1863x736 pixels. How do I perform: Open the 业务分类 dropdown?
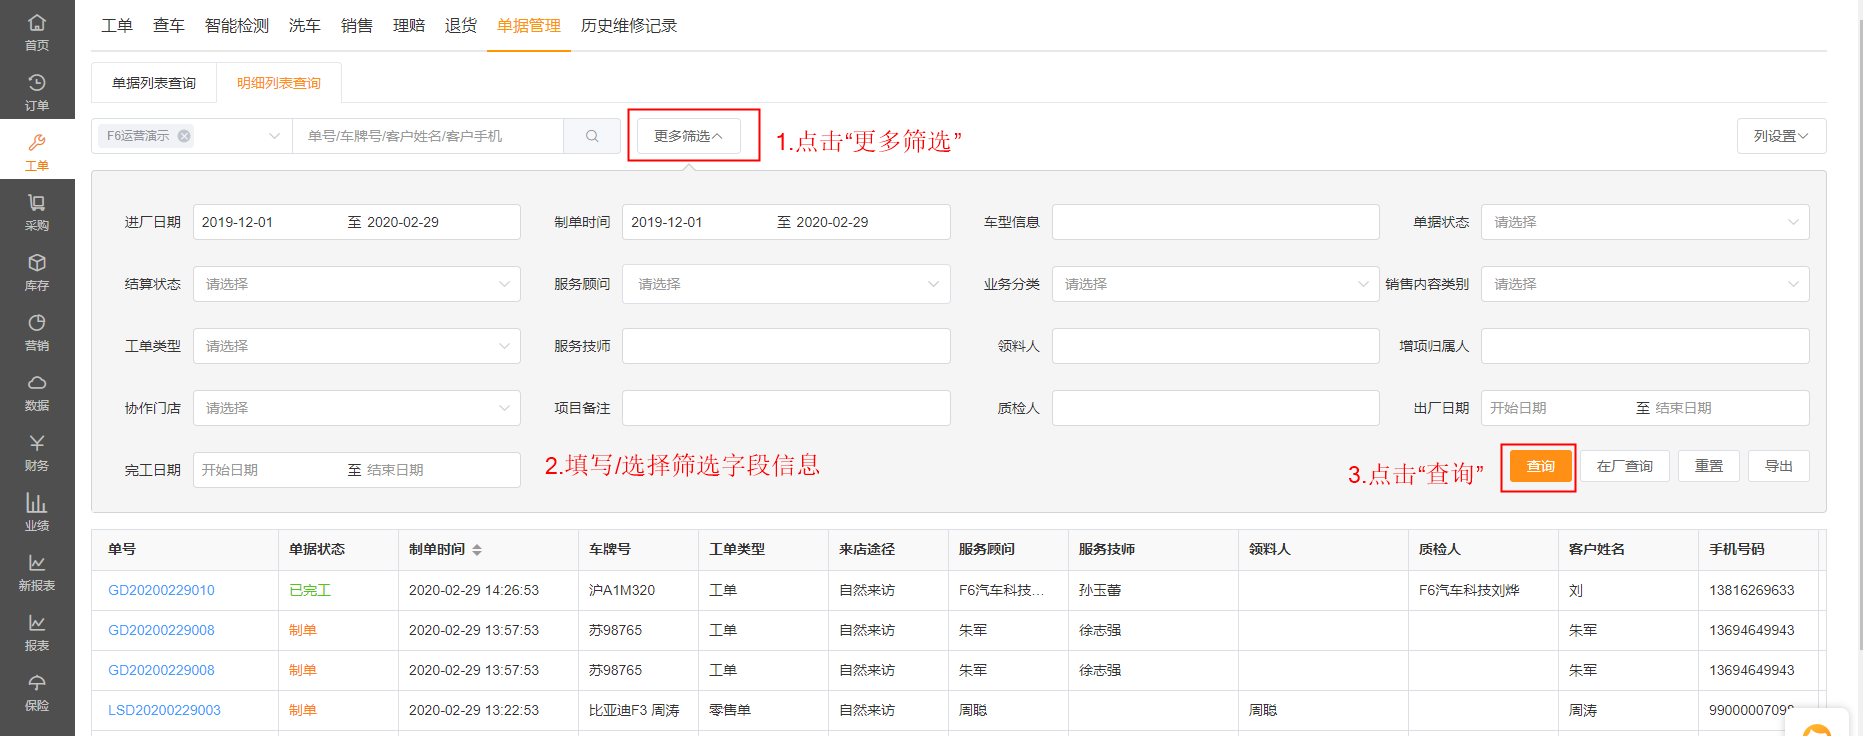(x=1216, y=284)
